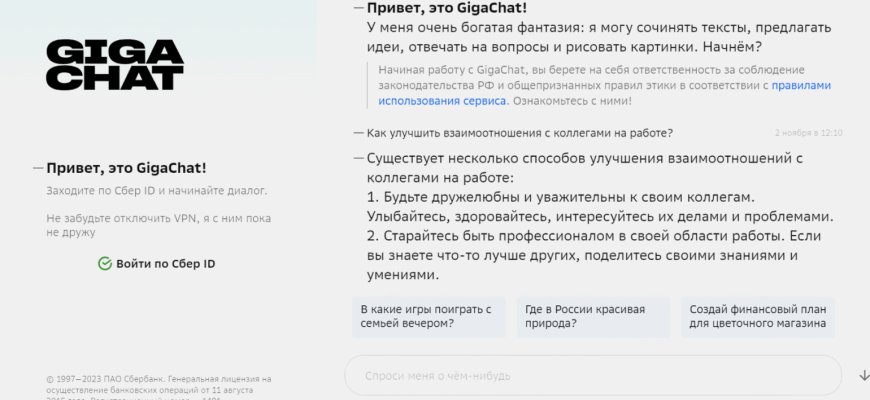Click the "Заходите по Сбер ID" hint text

click(x=156, y=190)
